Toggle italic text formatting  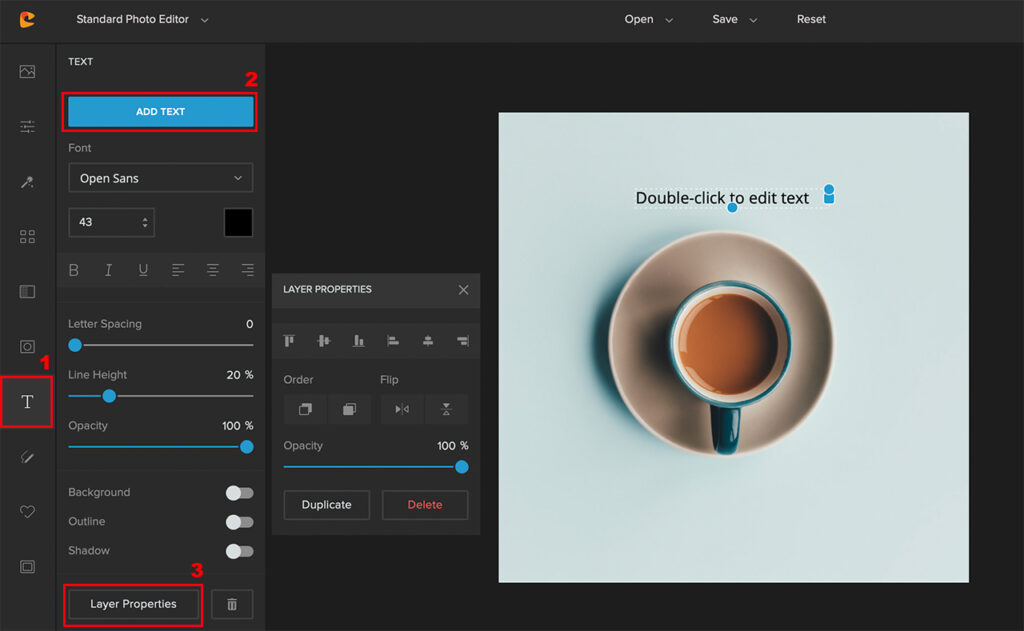tap(108, 270)
